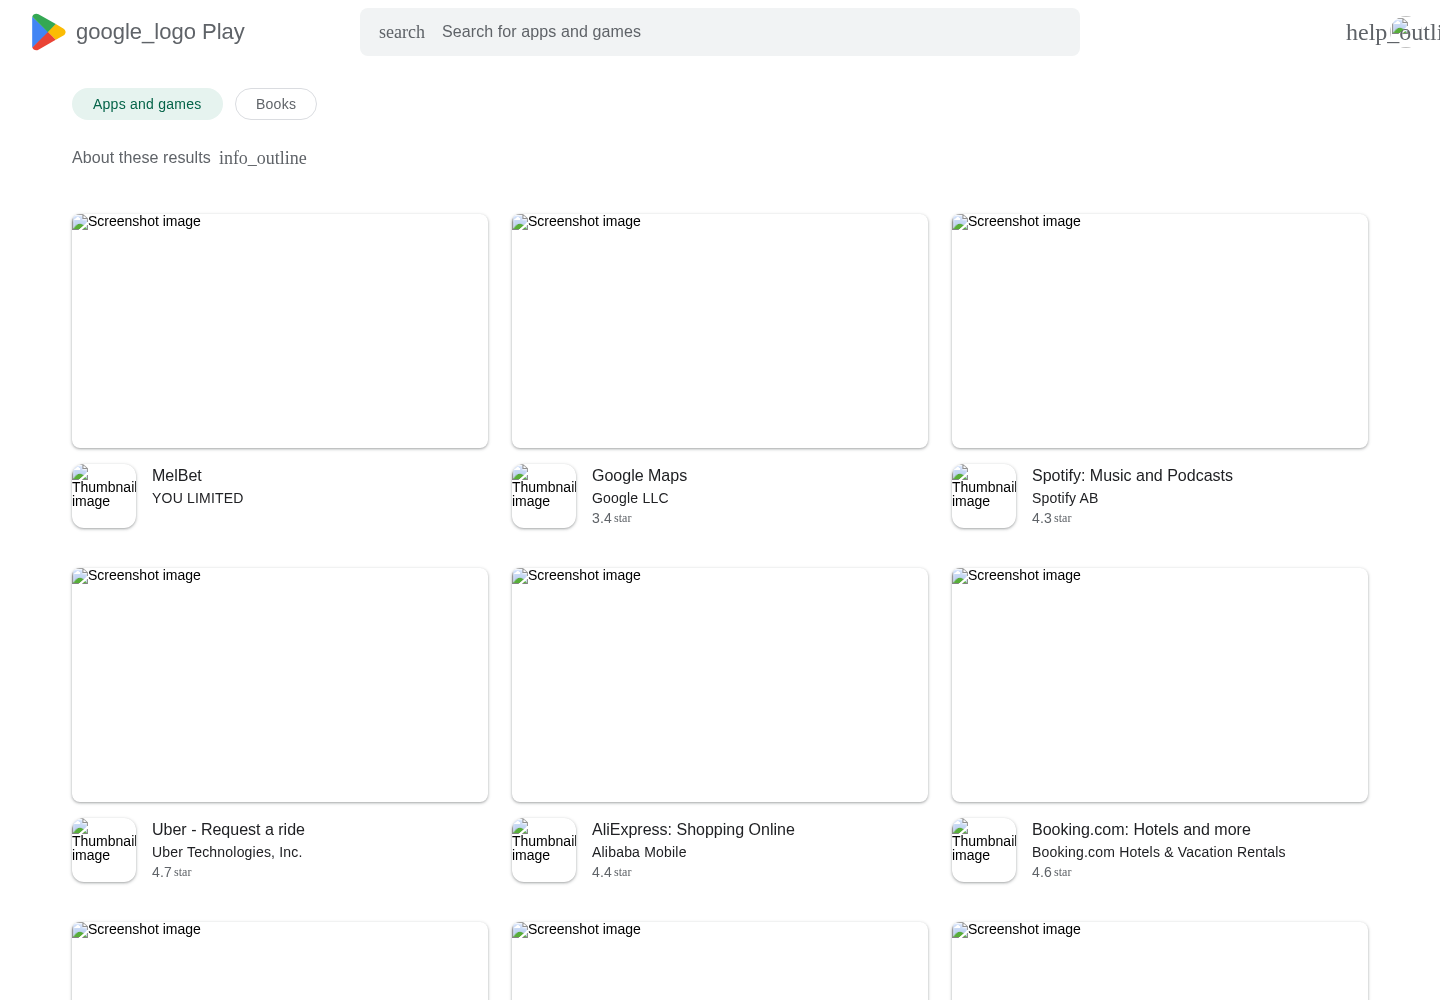This screenshot has width=1440, height=1000.
Task: Click into the Search for apps field
Action: point(720,32)
